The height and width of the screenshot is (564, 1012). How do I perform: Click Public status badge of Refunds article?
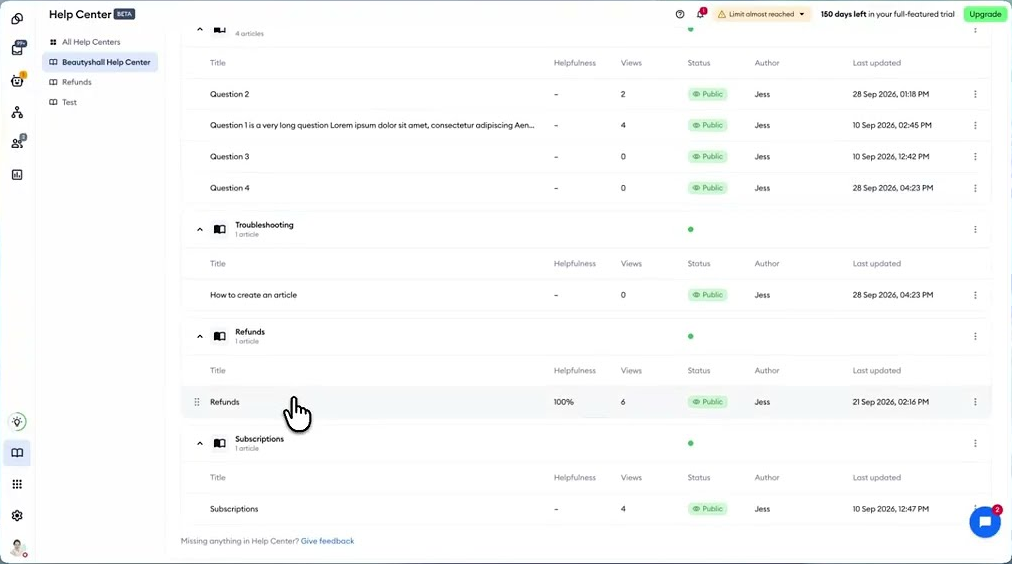pos(707,402)
